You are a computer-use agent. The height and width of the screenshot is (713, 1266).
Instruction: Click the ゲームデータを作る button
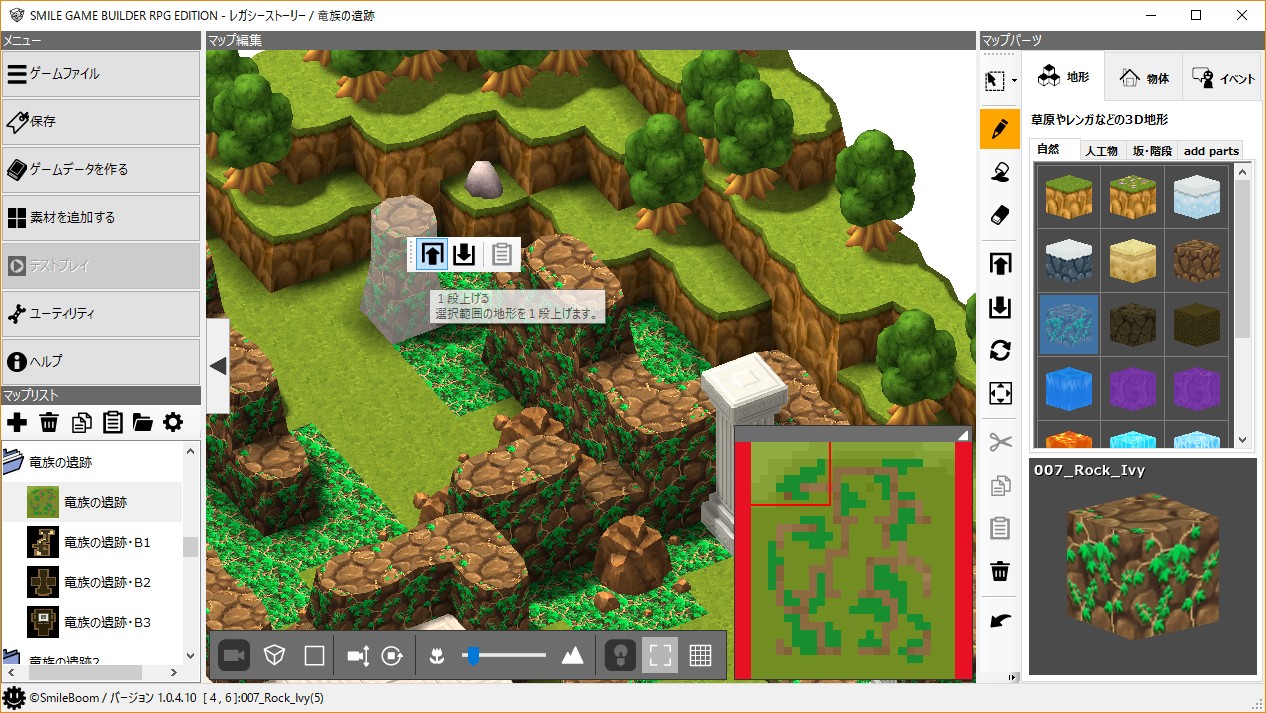pos(101,169)
